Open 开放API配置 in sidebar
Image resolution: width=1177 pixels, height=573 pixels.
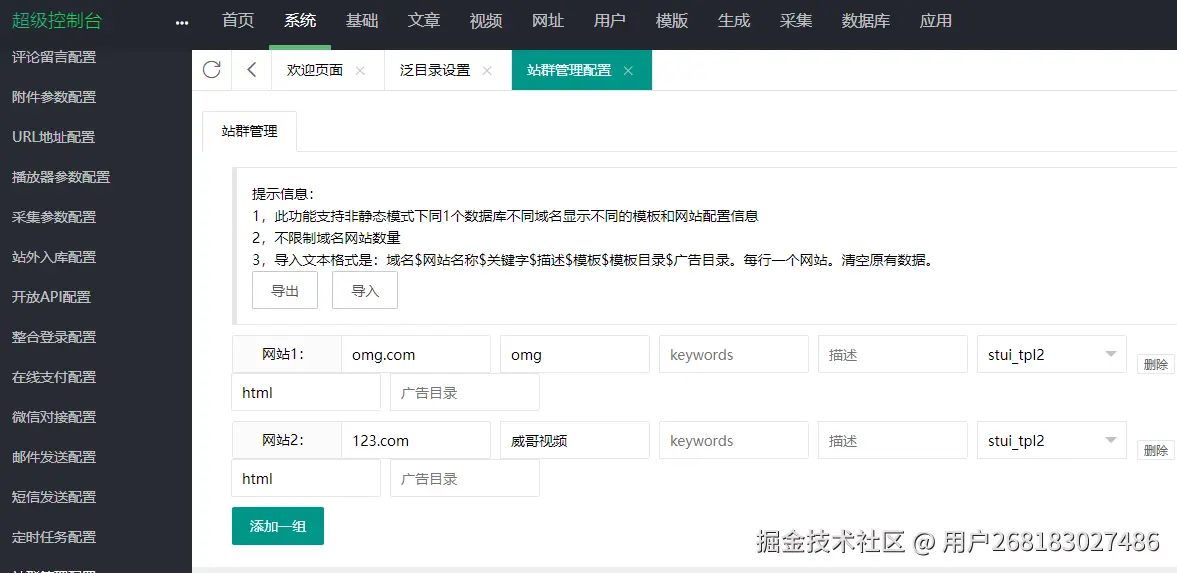click(52, 297)
